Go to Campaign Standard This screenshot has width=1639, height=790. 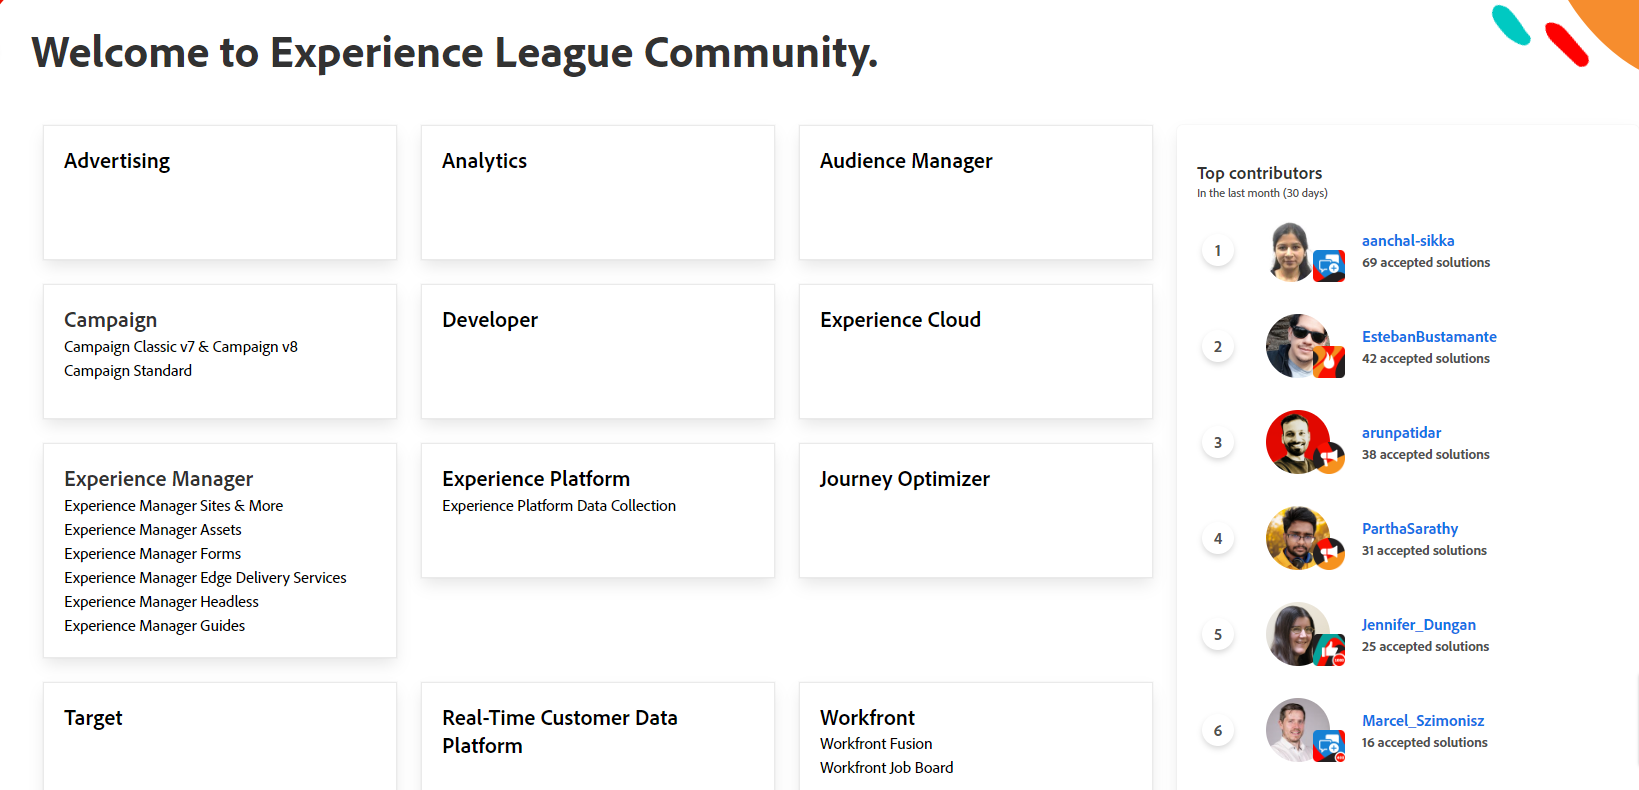[x=128, y=371]
